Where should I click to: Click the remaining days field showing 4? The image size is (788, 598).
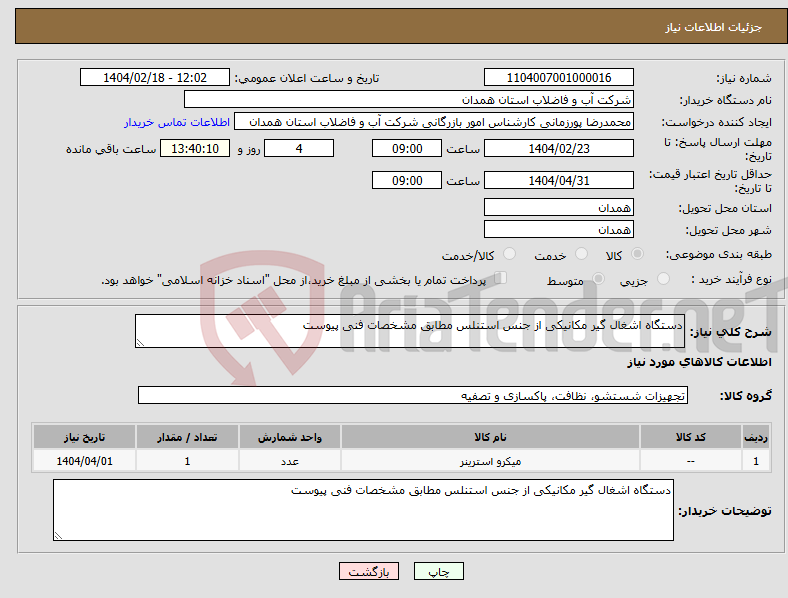click(299, 148)
